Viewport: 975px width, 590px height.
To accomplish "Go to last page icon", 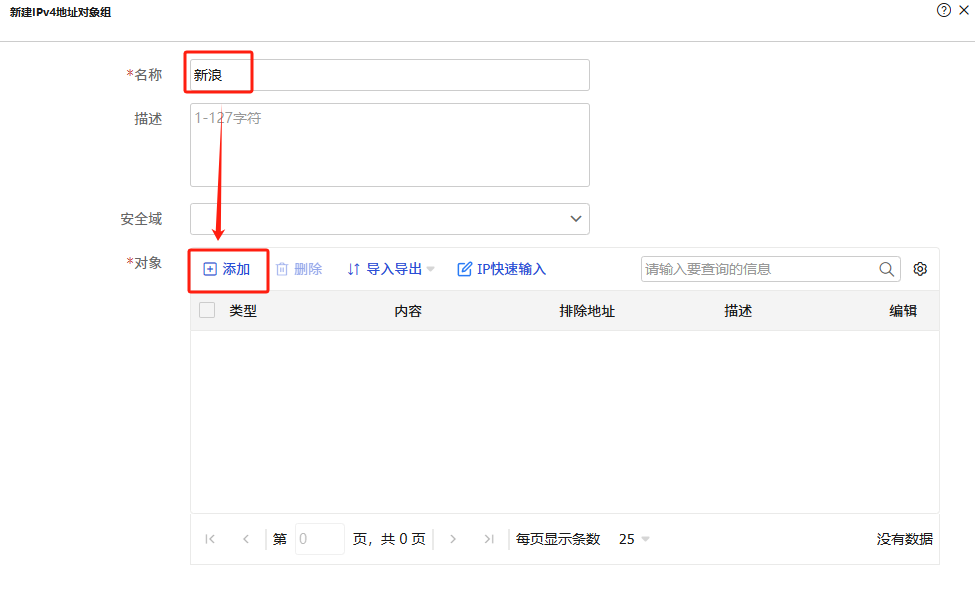I will [489, 539].
